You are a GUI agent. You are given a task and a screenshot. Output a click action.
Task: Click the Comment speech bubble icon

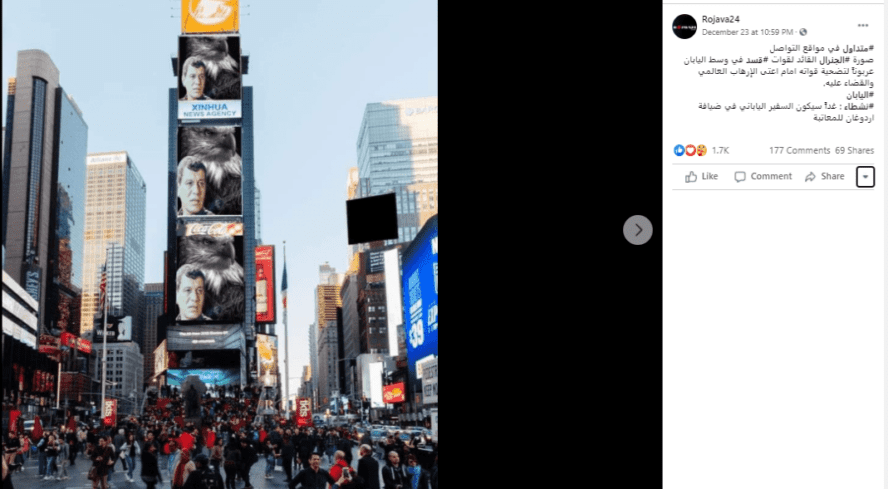coord(740,177)
